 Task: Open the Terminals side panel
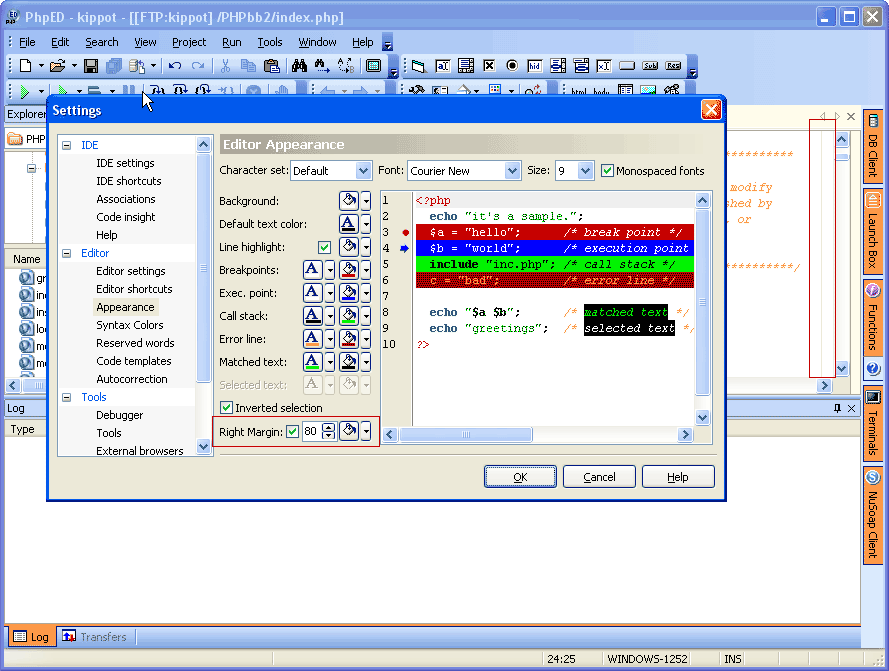tap(873, 423)
